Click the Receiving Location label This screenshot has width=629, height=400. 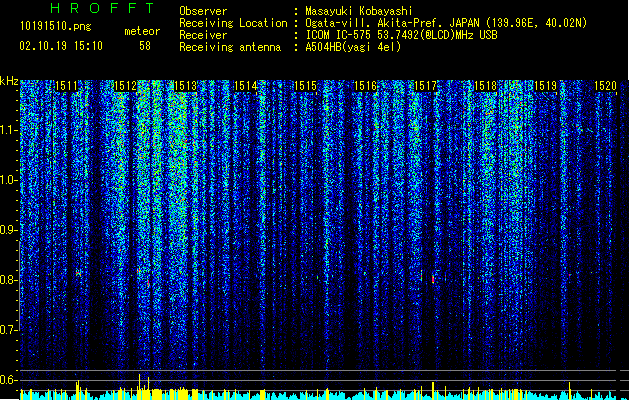click(233, 23)
